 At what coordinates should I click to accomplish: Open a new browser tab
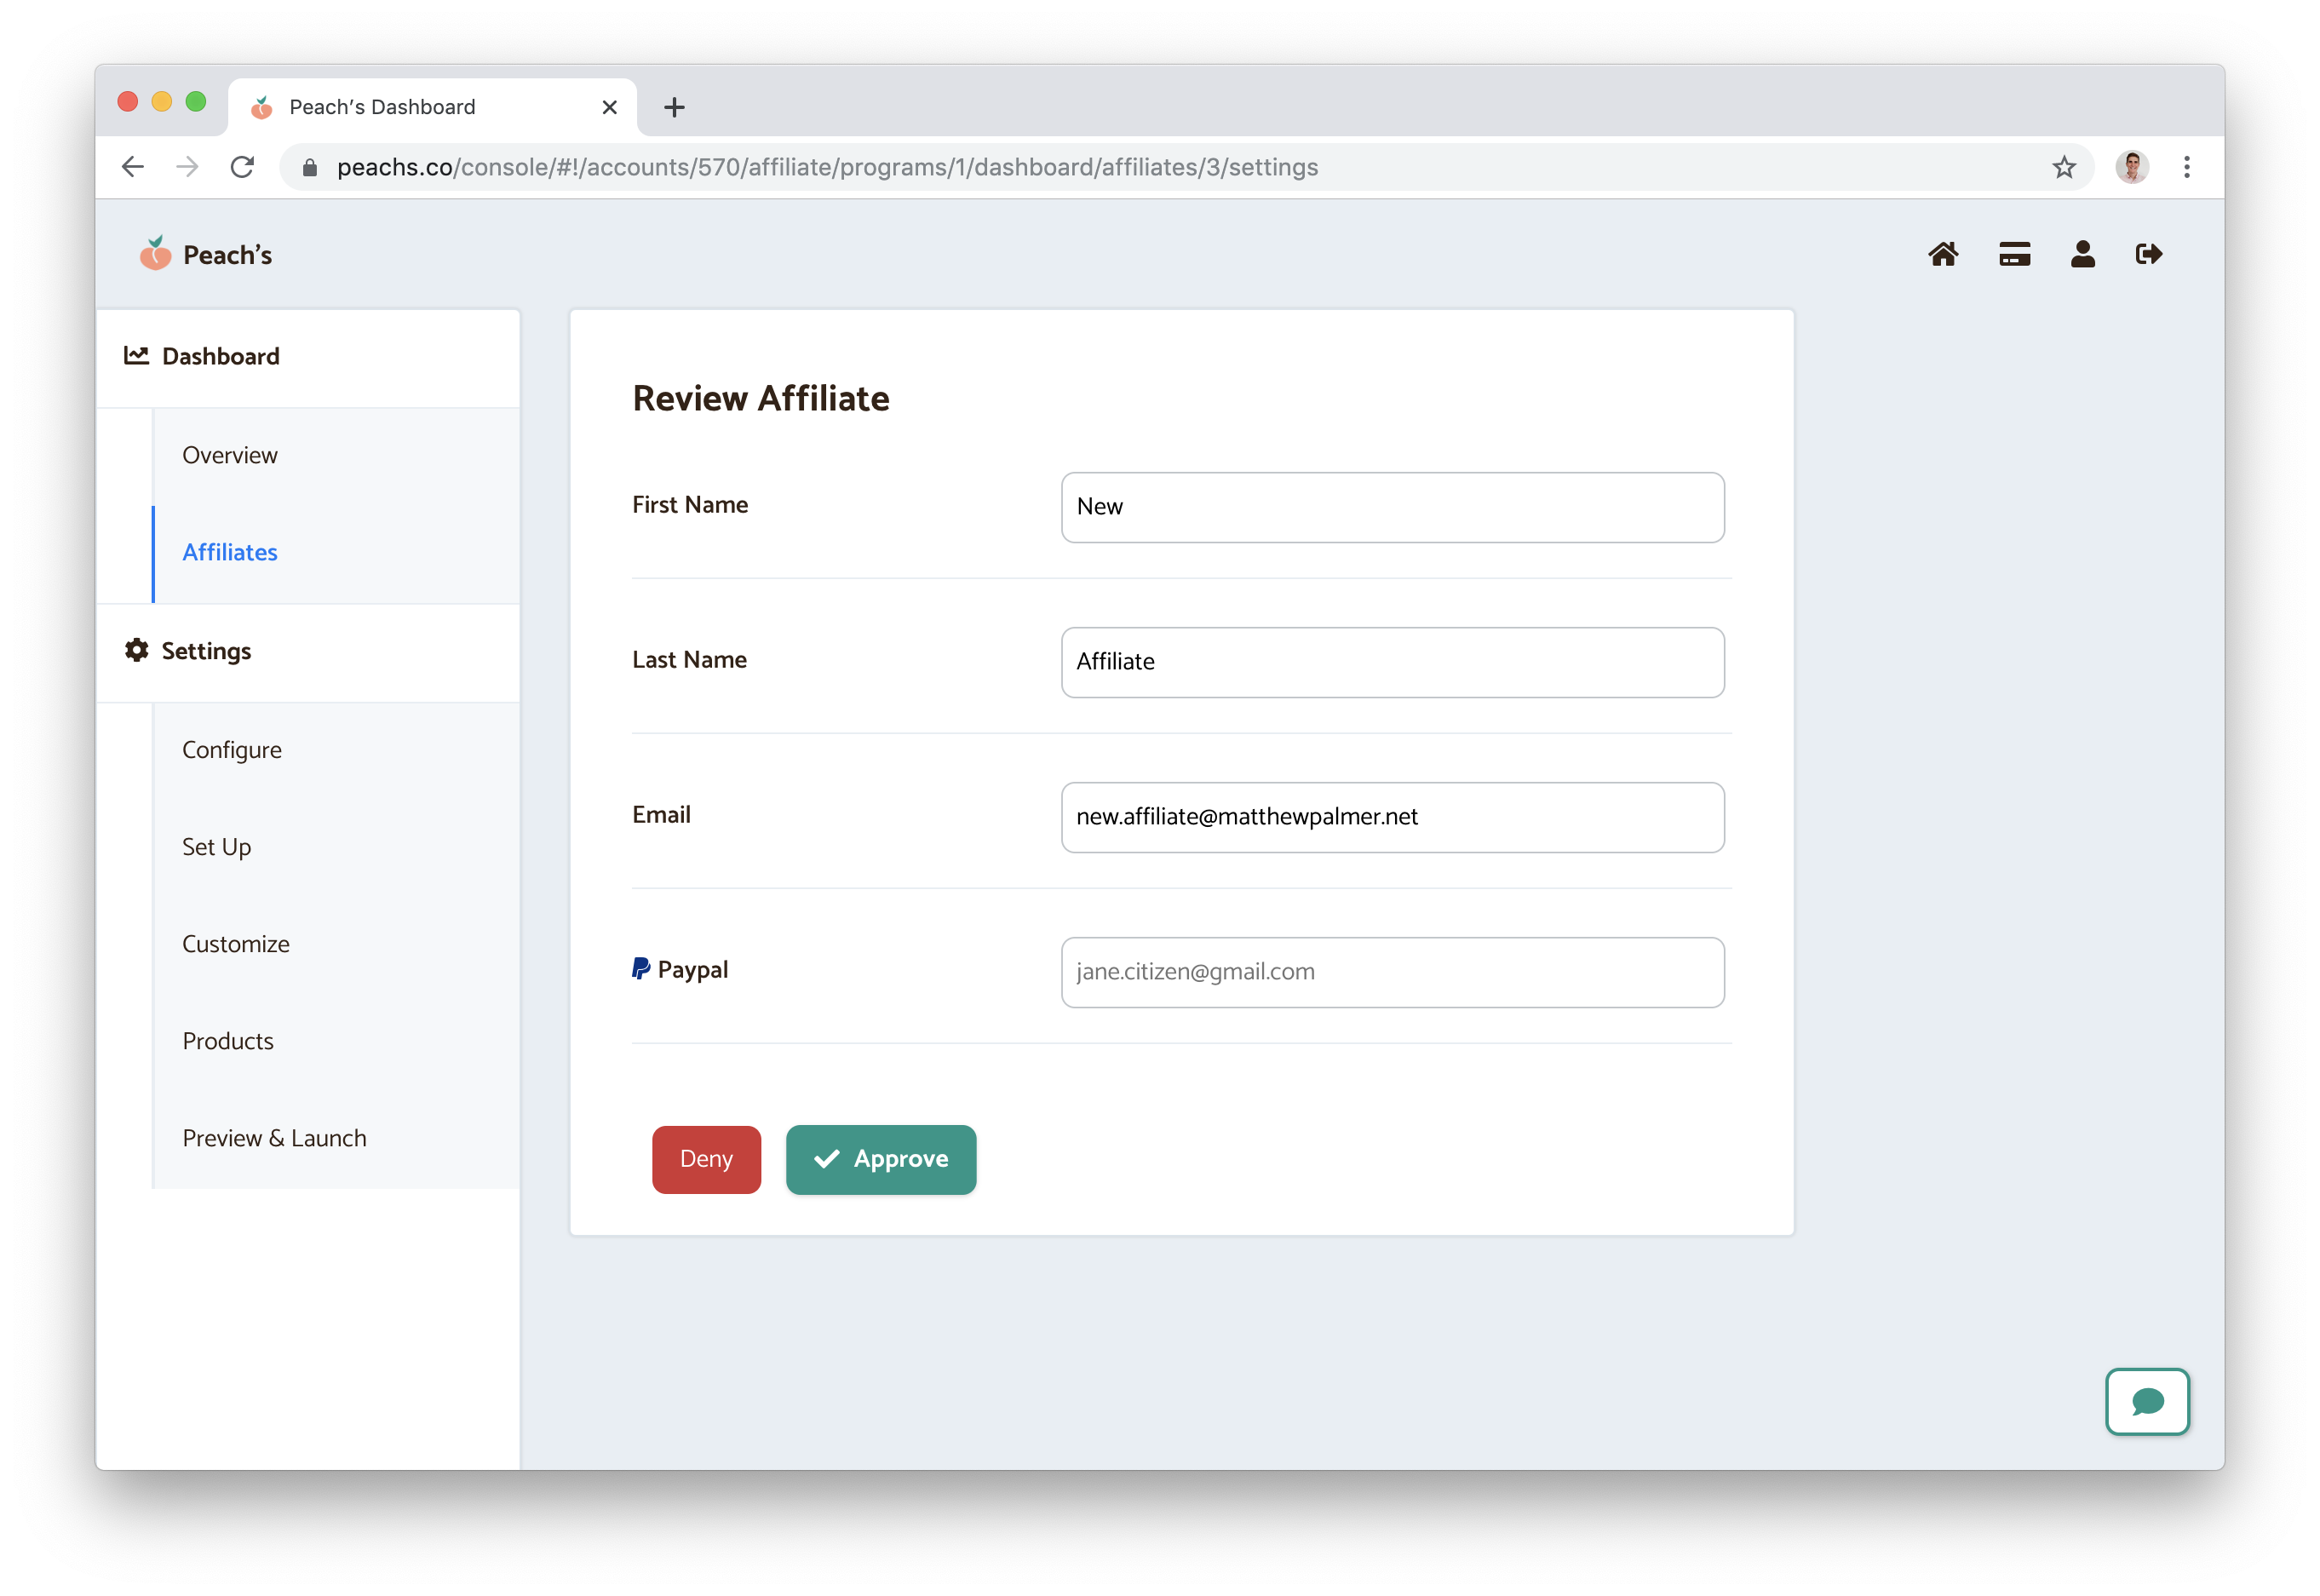(674, 107)
